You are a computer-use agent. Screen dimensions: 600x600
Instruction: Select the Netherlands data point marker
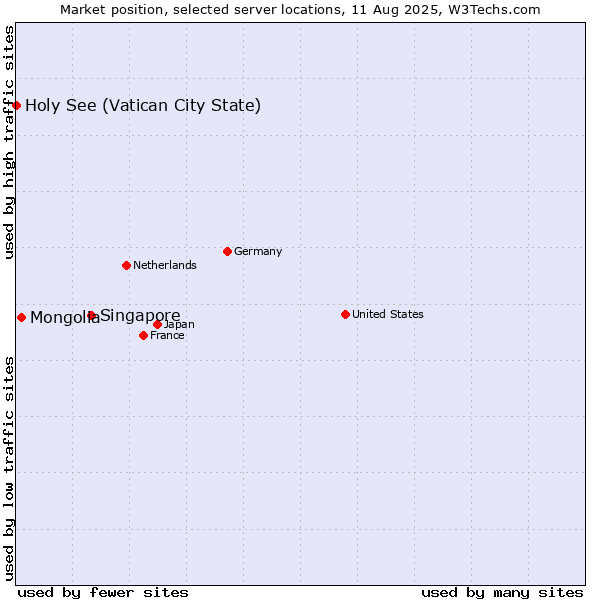[x=126, y=265]
